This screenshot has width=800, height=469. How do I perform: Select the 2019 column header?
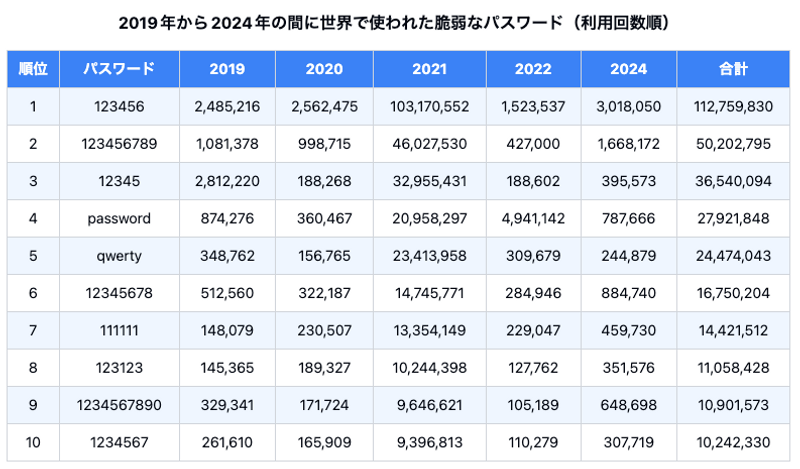227,69
